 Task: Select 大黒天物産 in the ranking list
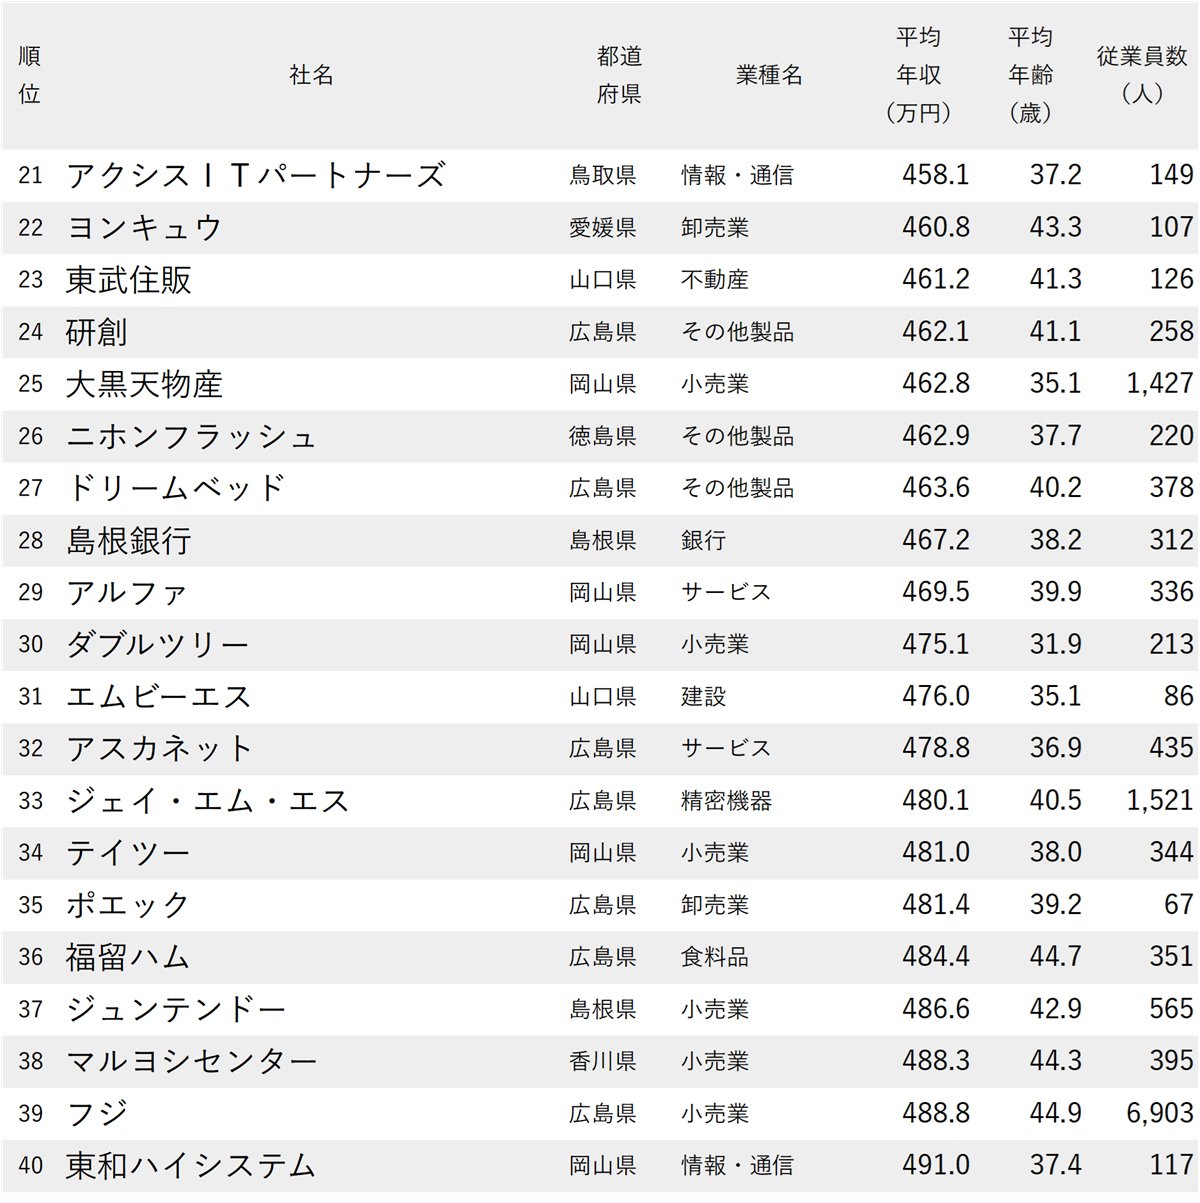[x=145, y=384]
